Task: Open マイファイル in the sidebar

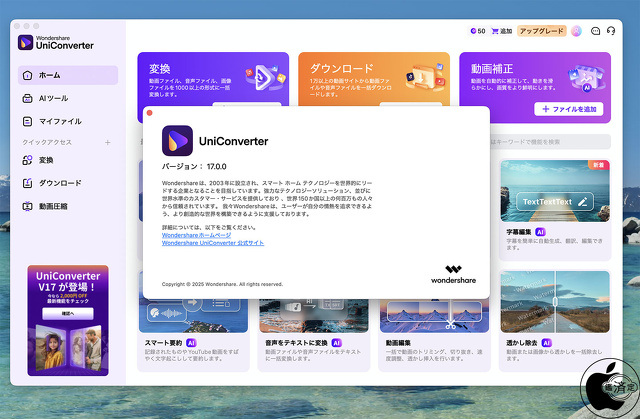Action: [x=59, y=121]
